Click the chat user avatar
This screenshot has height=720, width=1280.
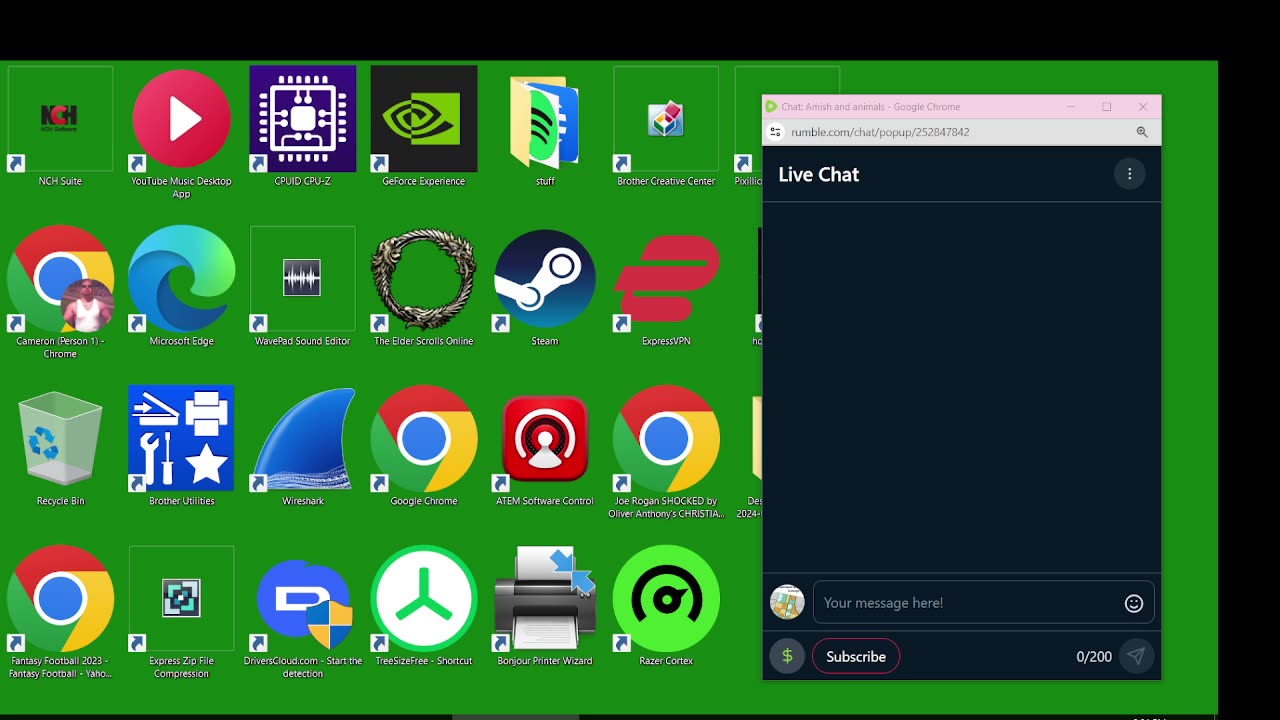(787, 602)
